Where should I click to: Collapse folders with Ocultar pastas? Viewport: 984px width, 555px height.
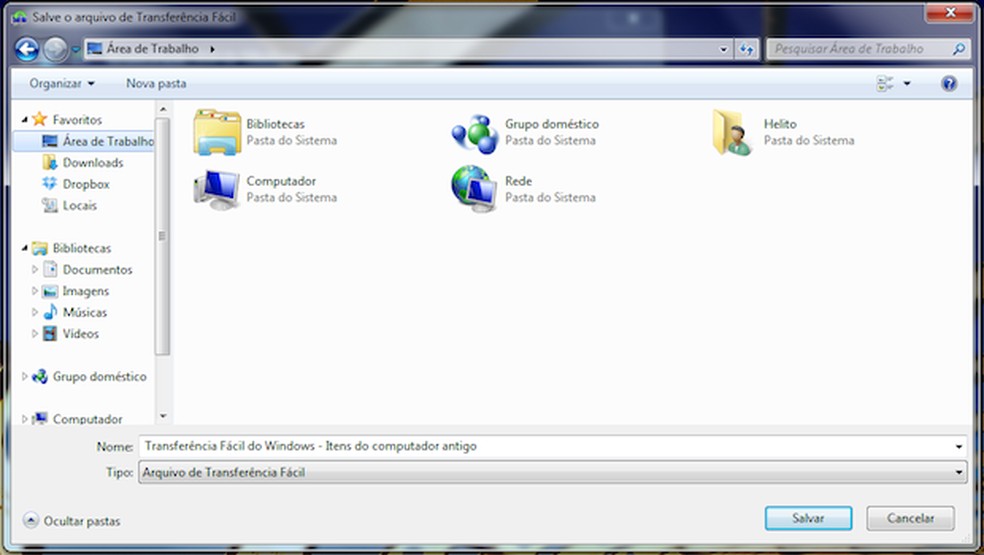point(72,520)
